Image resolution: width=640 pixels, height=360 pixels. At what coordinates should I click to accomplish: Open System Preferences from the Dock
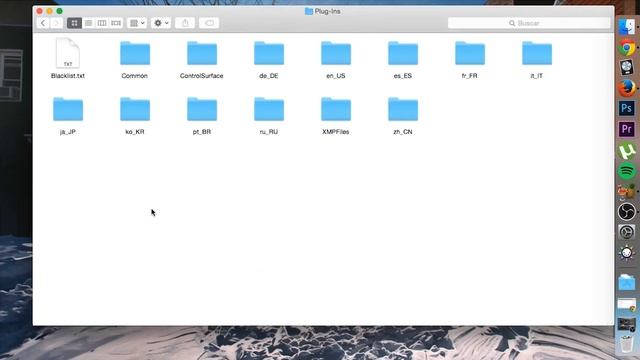coord(627,232)
